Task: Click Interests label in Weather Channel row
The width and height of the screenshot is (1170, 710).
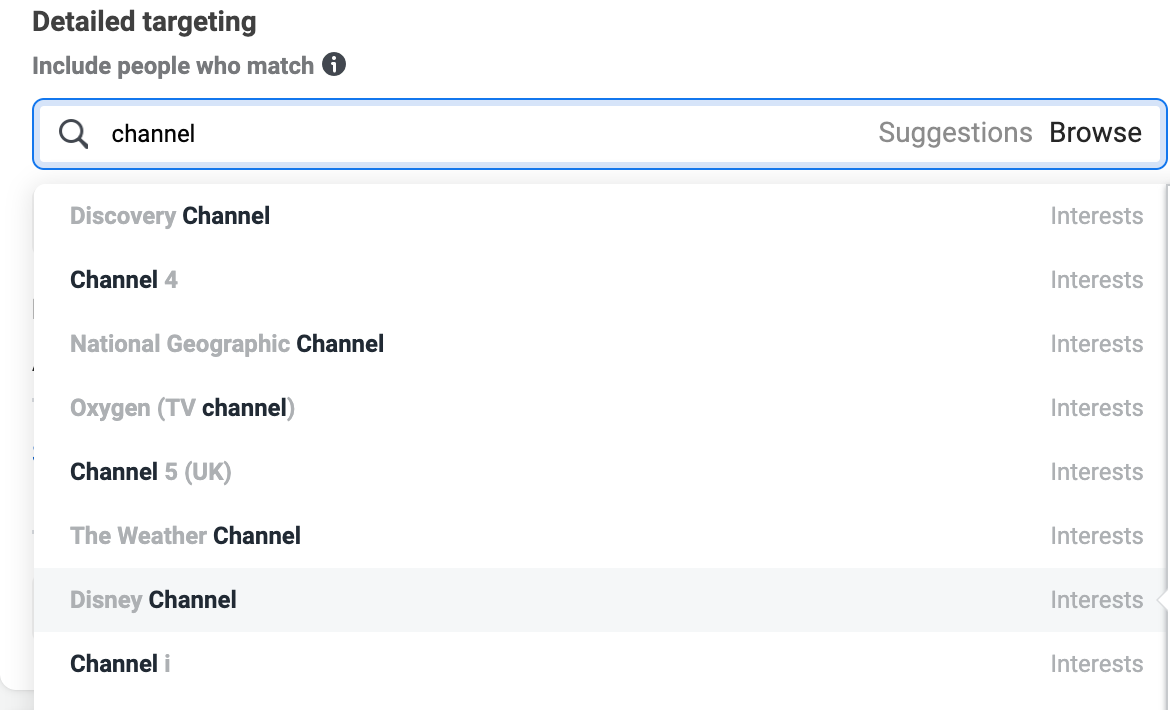Action: click(x=1096, y=535)
